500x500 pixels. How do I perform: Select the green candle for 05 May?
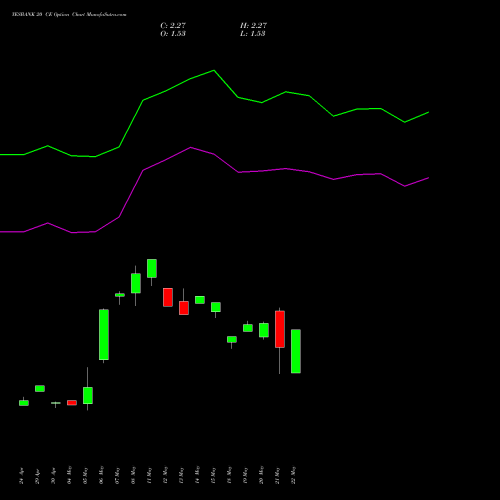88,395
